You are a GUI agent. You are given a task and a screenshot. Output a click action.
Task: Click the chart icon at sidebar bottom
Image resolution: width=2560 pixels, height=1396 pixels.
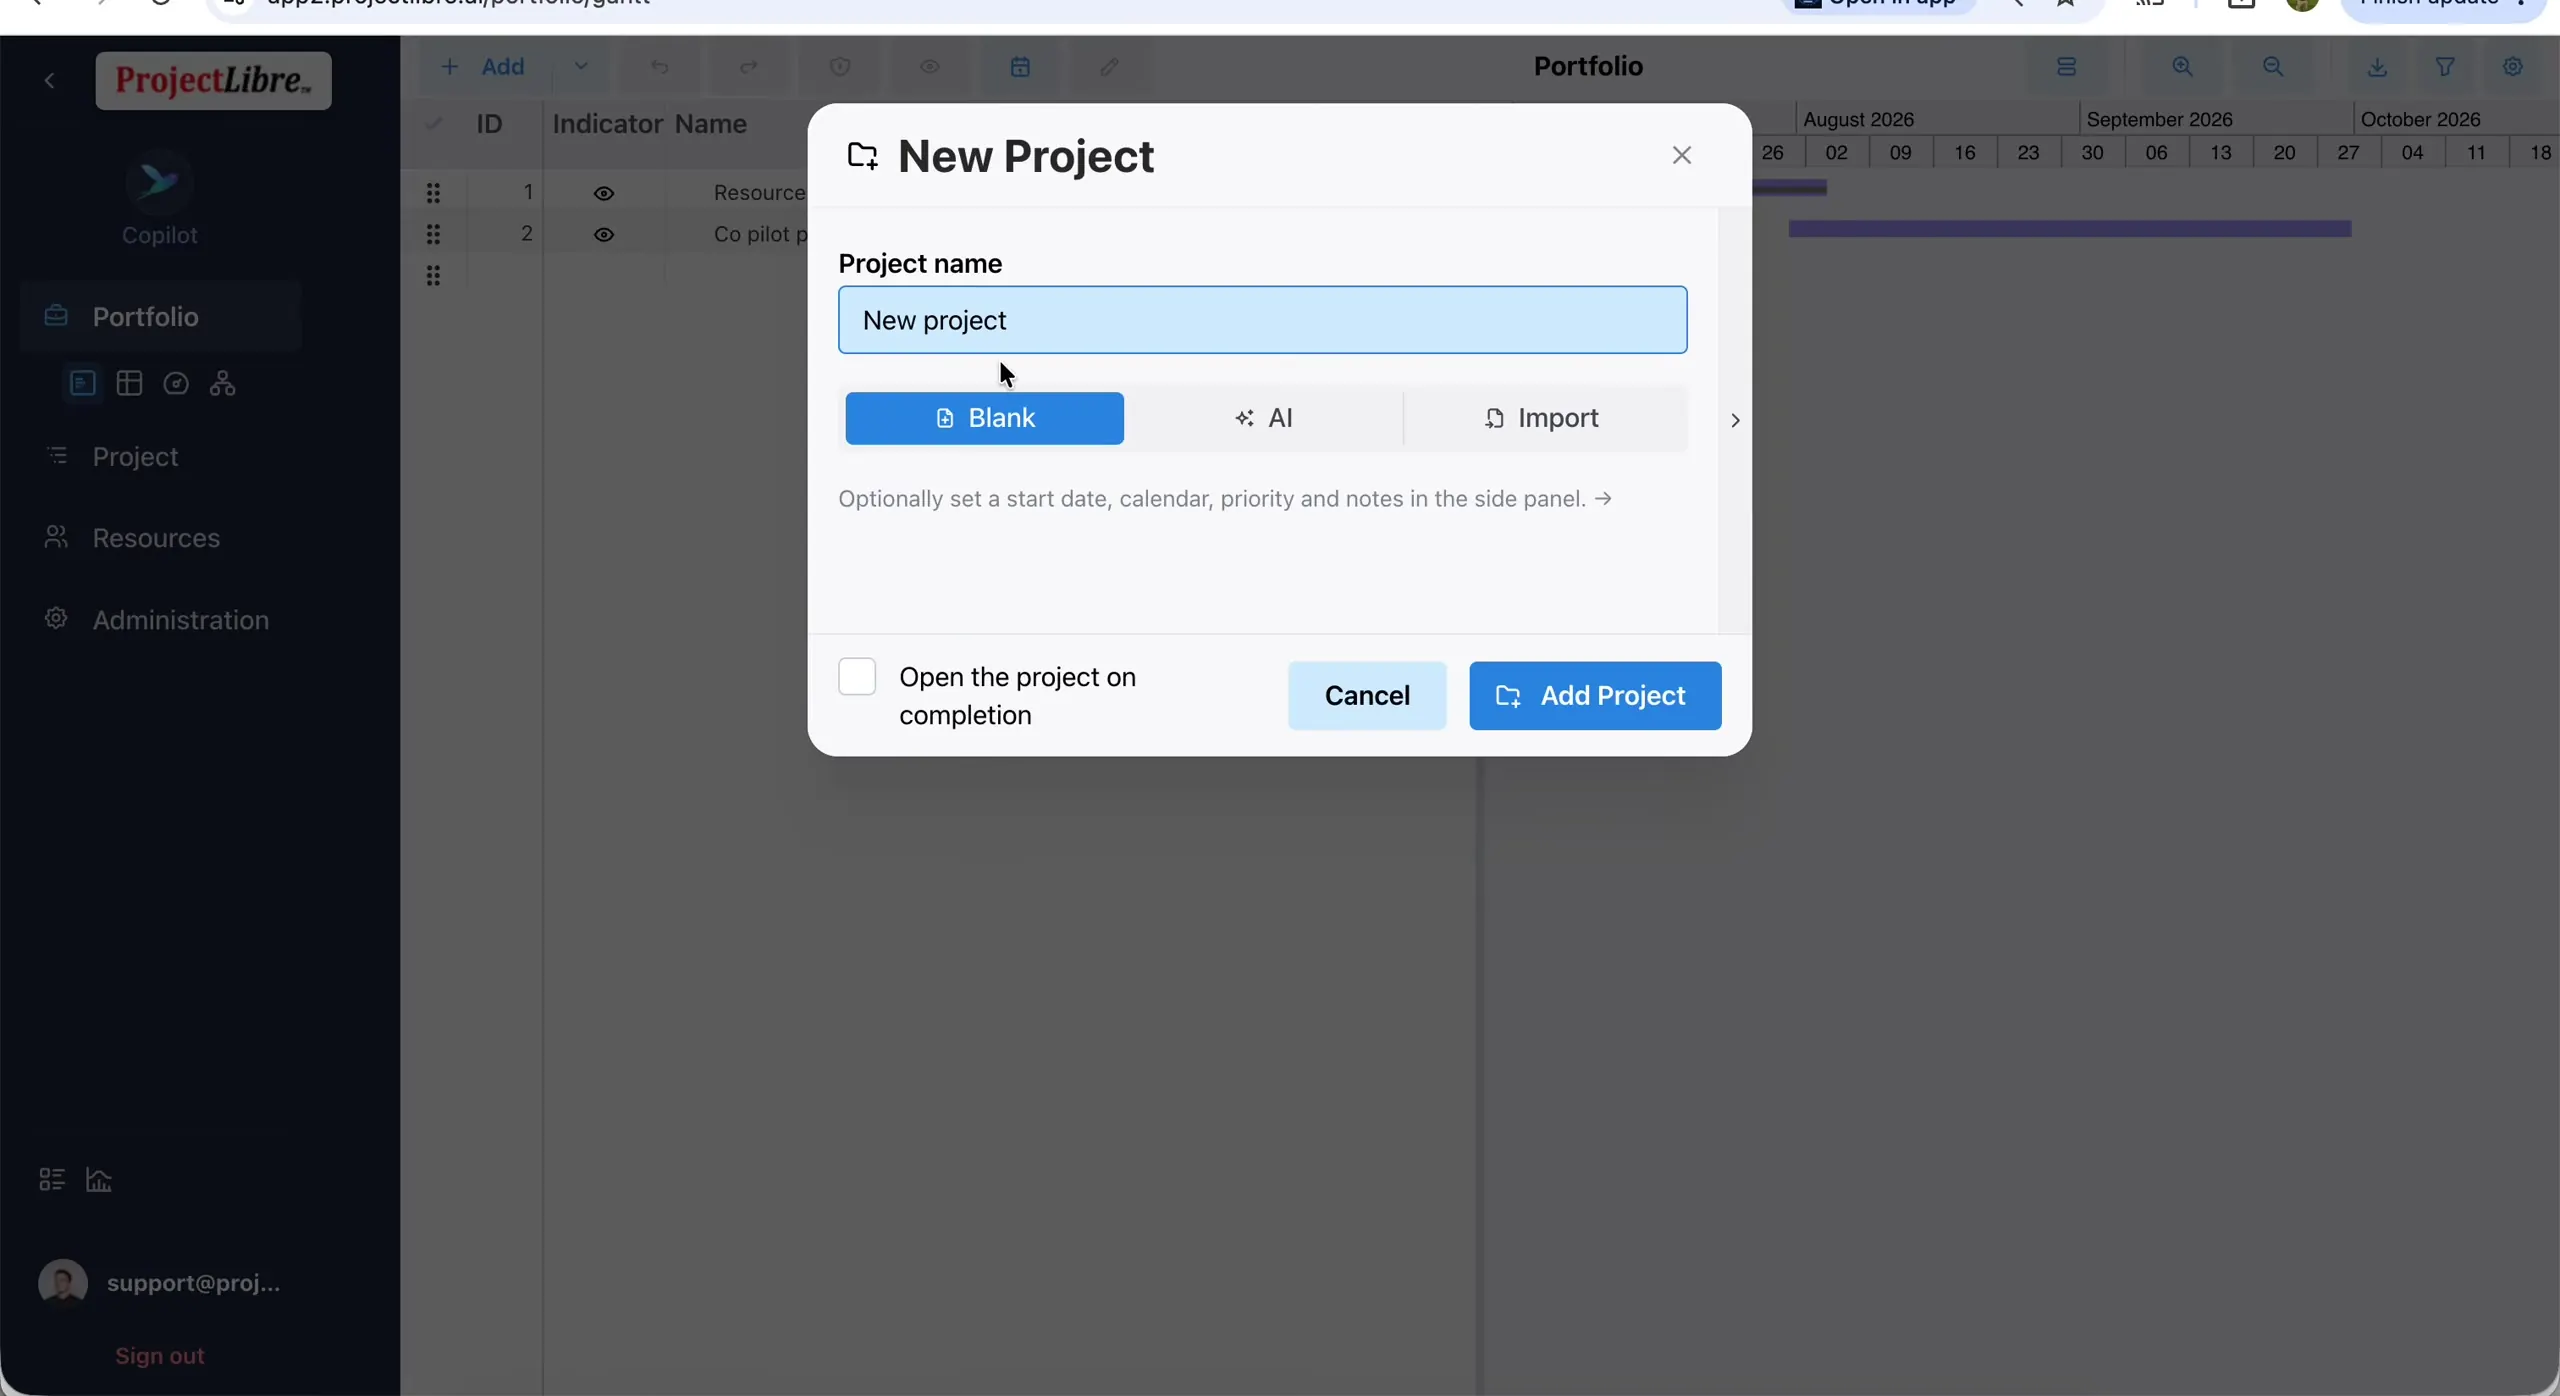click(x=99, y=1179)
